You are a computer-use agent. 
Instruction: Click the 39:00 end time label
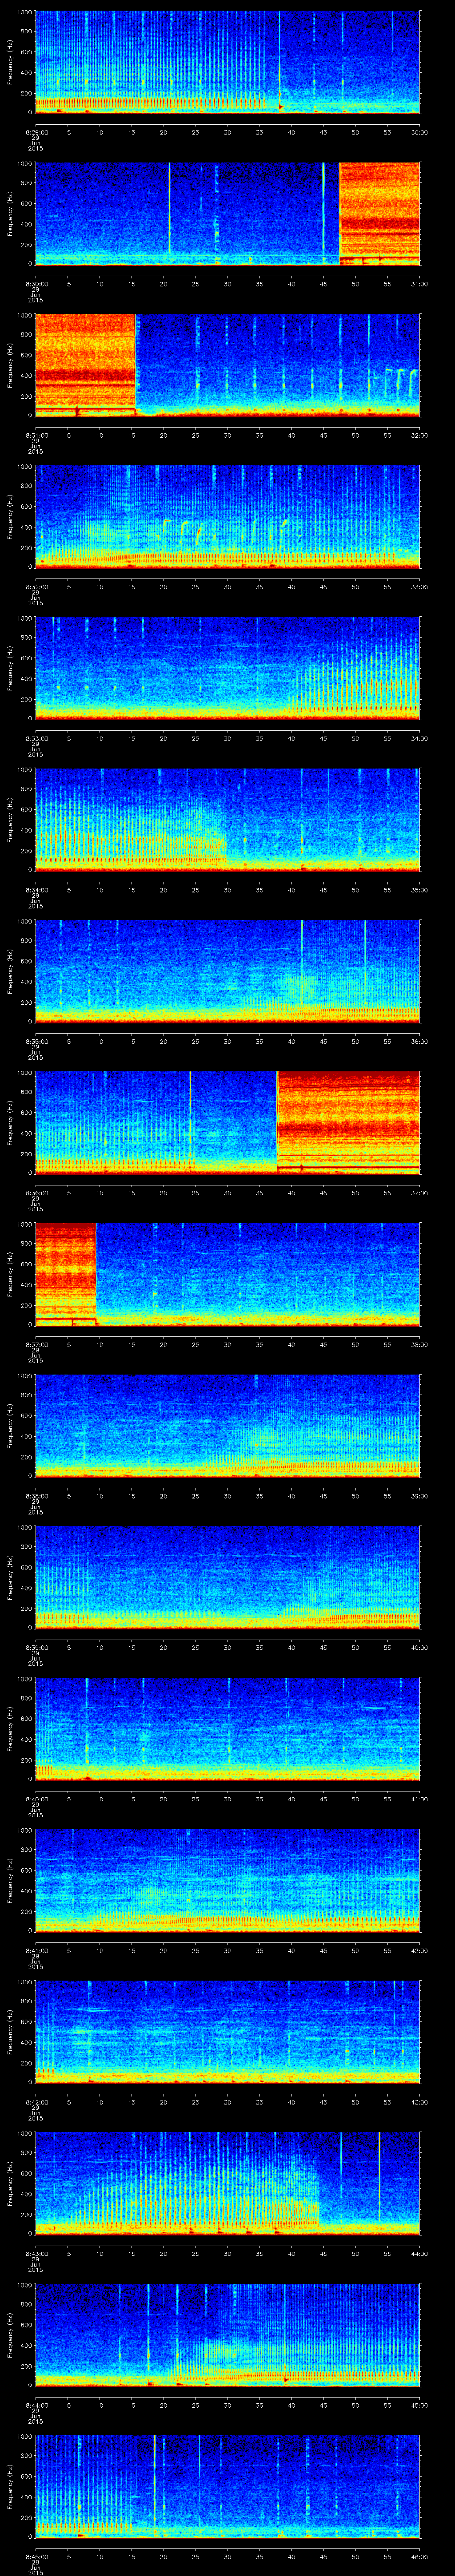[419, 1495]
